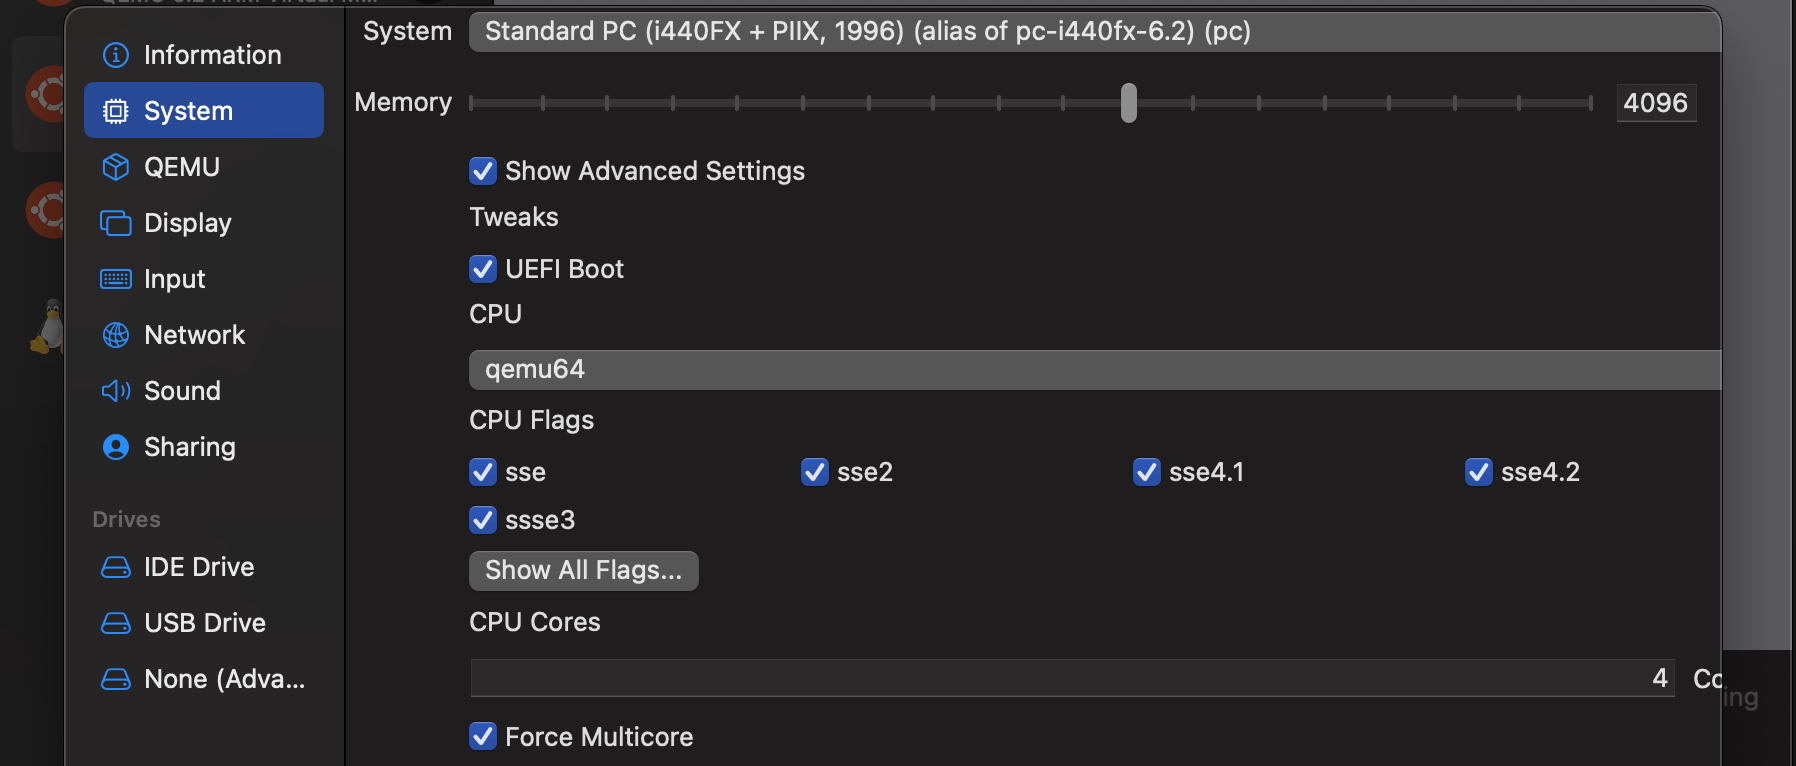Expand the qemu64 CPU dropdown
The width and height of the screenshot is (1796, 766).
point(1095,370)
